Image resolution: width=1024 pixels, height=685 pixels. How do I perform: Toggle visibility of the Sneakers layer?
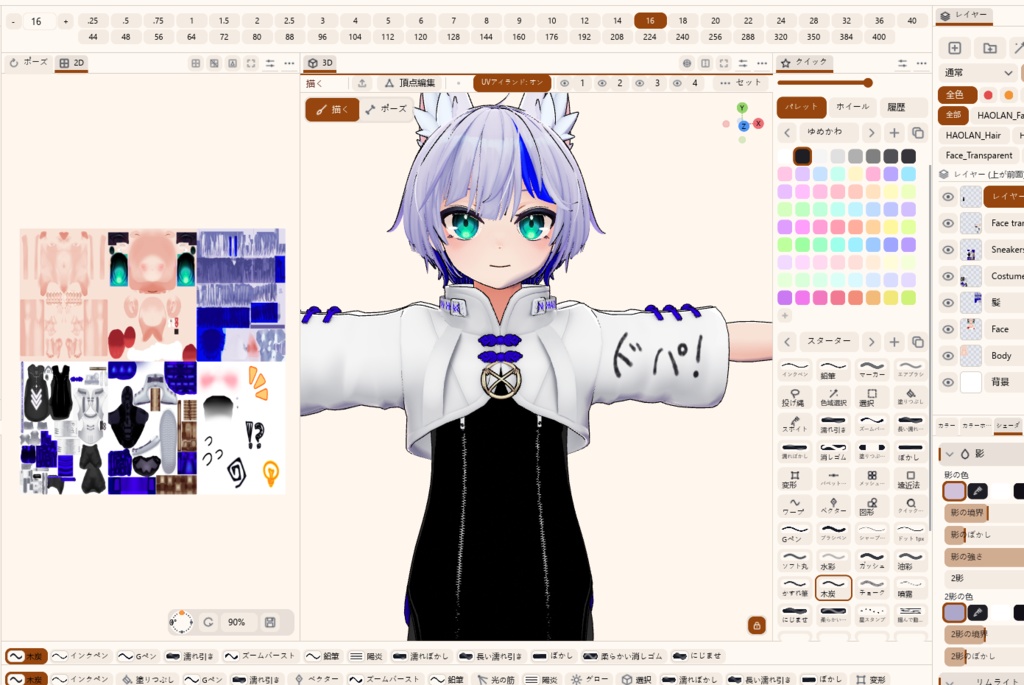[948, 249]
